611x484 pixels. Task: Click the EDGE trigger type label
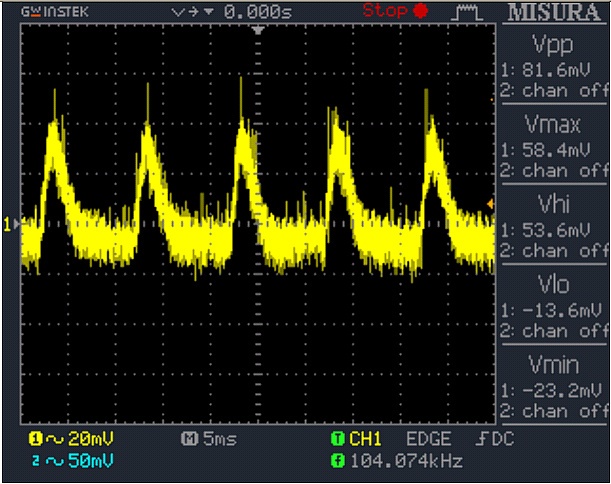429,439
